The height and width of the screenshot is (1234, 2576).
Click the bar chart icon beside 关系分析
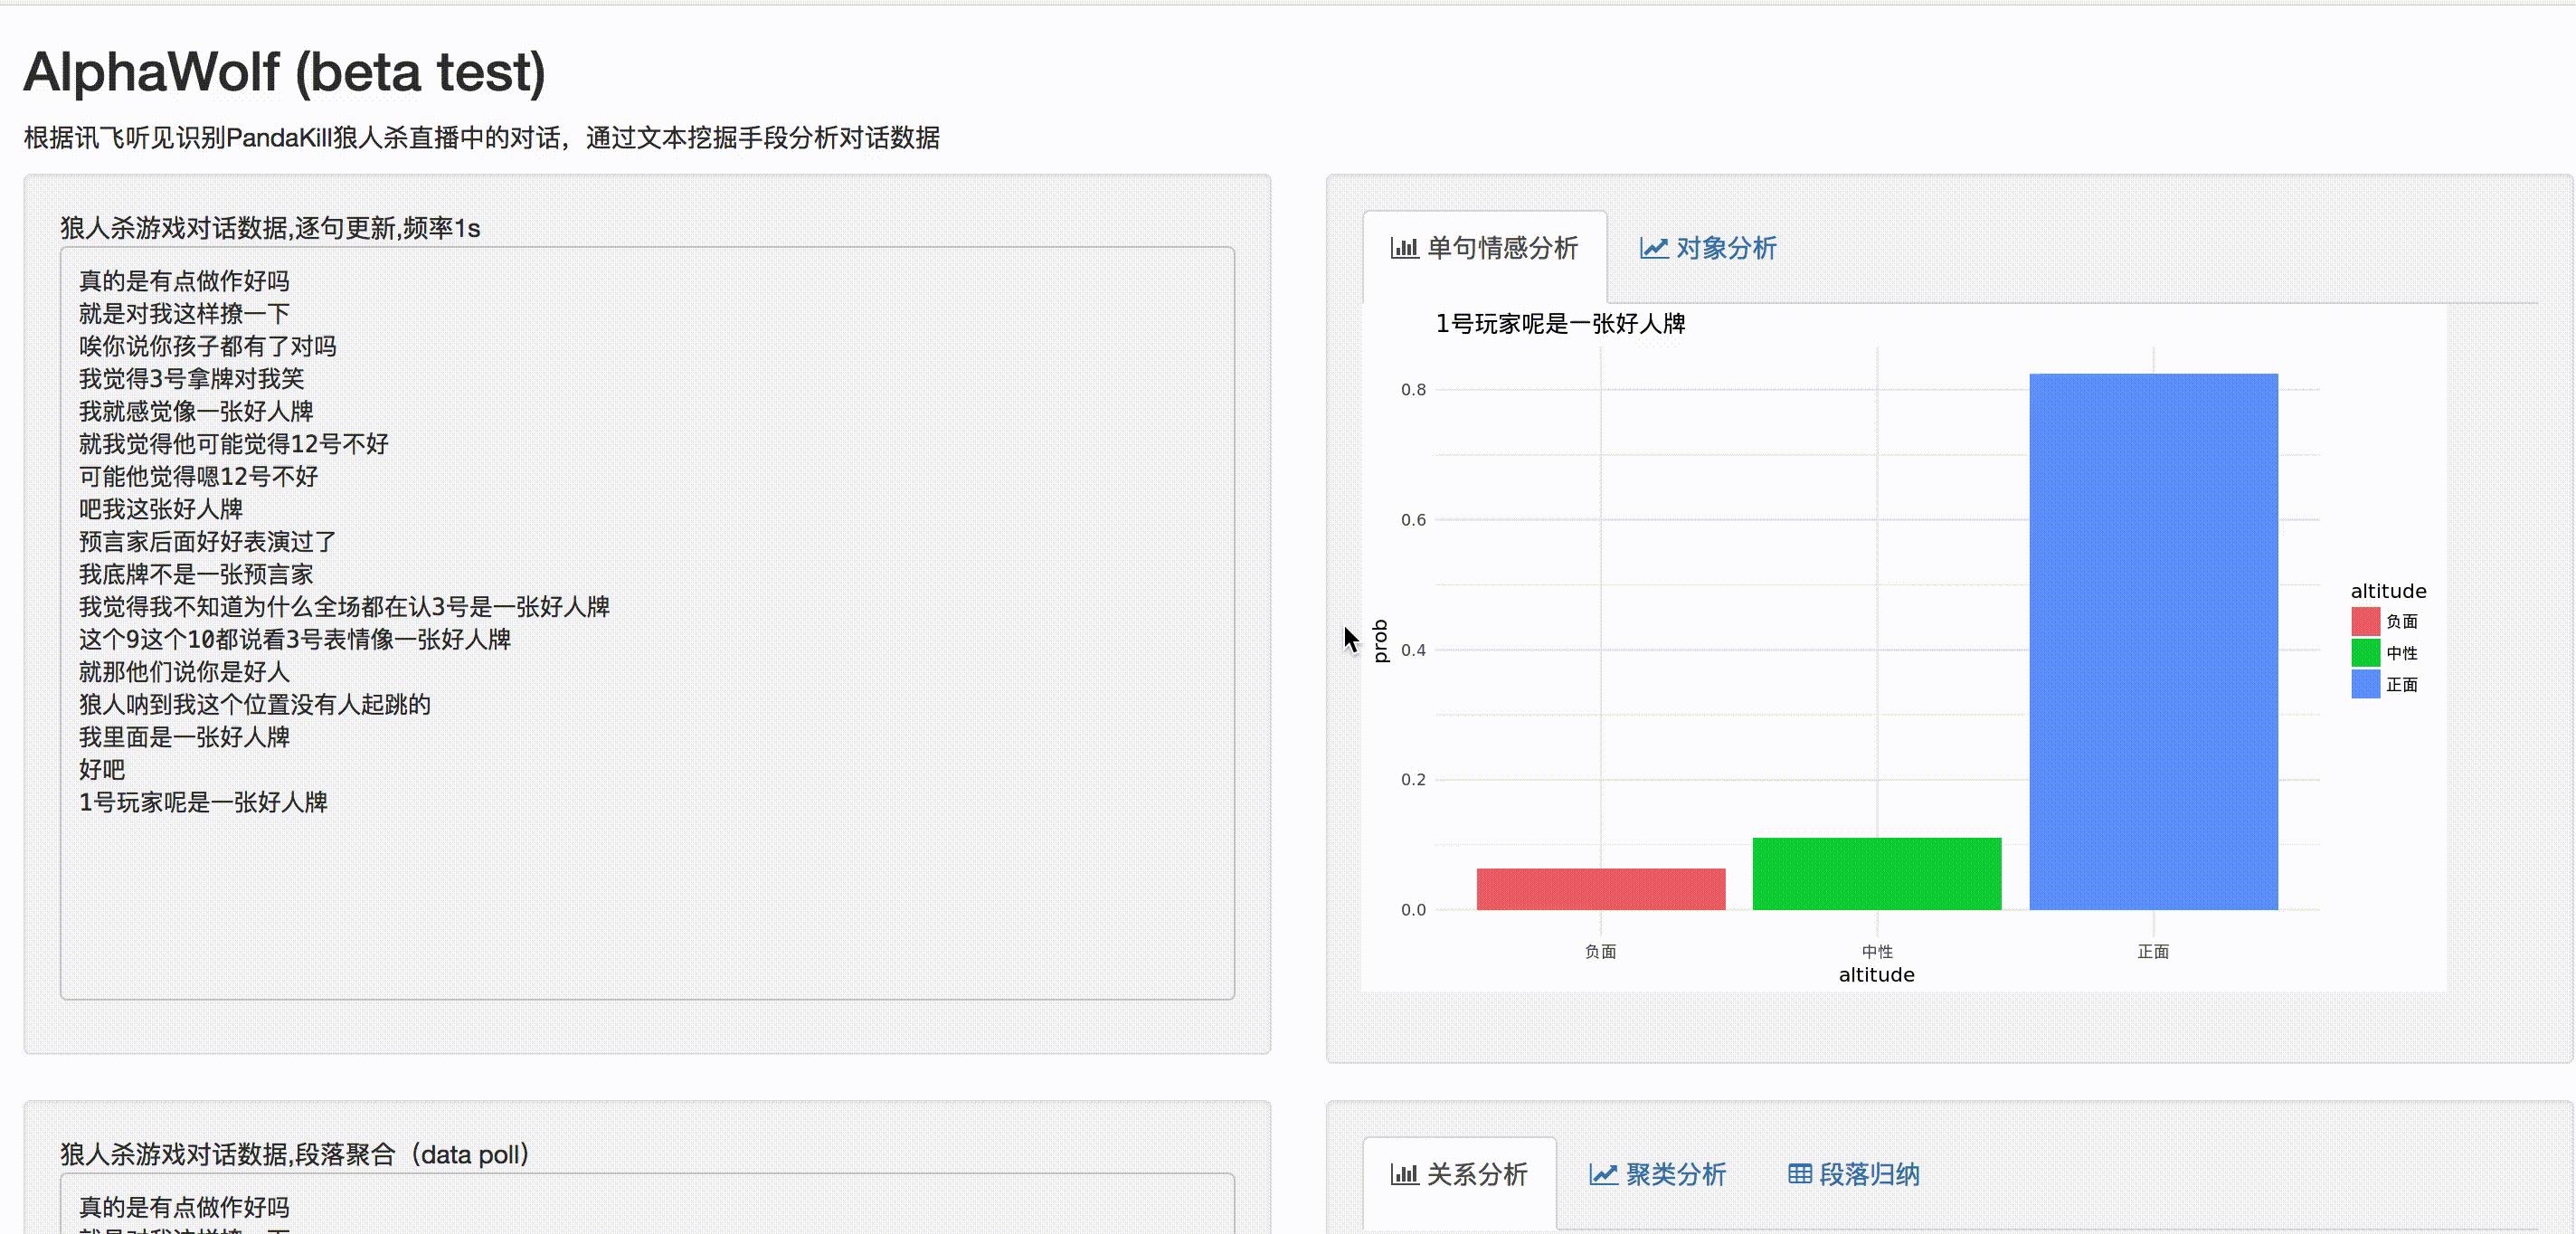1404,1174
